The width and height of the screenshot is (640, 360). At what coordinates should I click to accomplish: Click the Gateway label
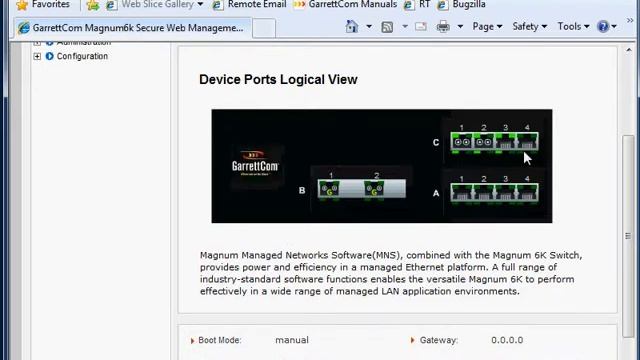pos(439,340)
